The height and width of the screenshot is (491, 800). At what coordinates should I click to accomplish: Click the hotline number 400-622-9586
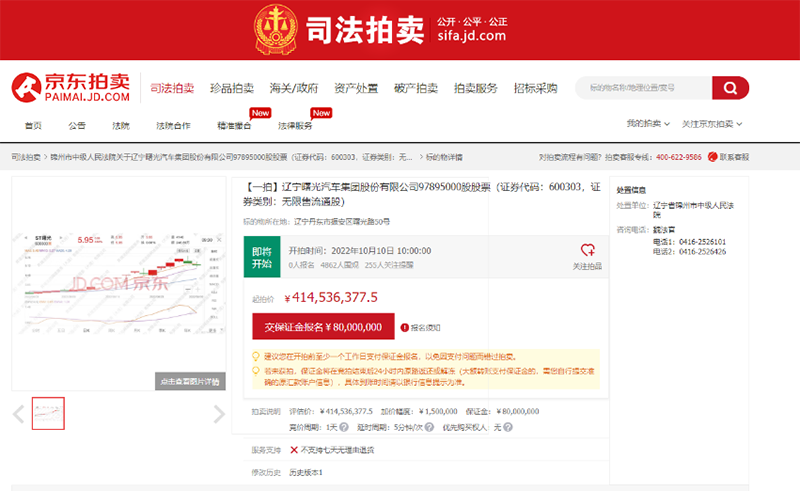tap(679, 157)
